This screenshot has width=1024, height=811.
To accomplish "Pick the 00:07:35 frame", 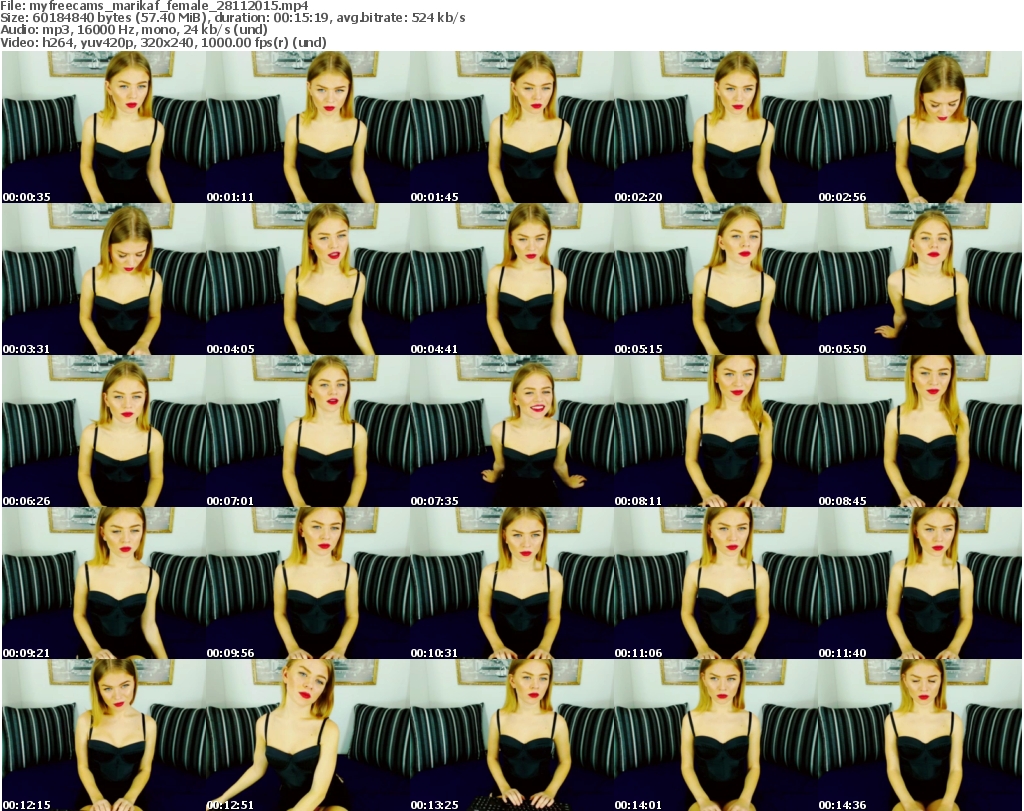I will [512, 432].
